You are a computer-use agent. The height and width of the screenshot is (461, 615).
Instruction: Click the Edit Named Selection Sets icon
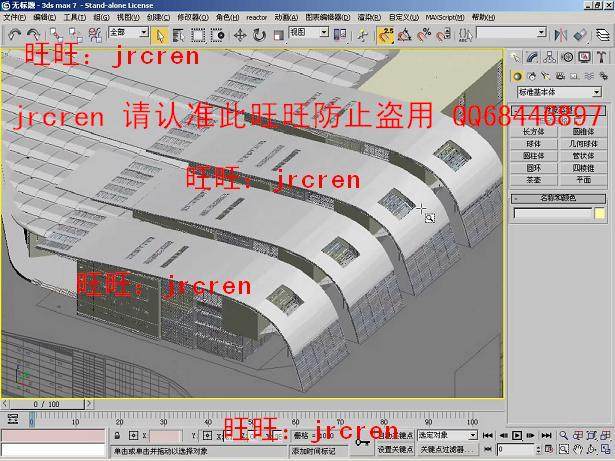pos(466,35)
